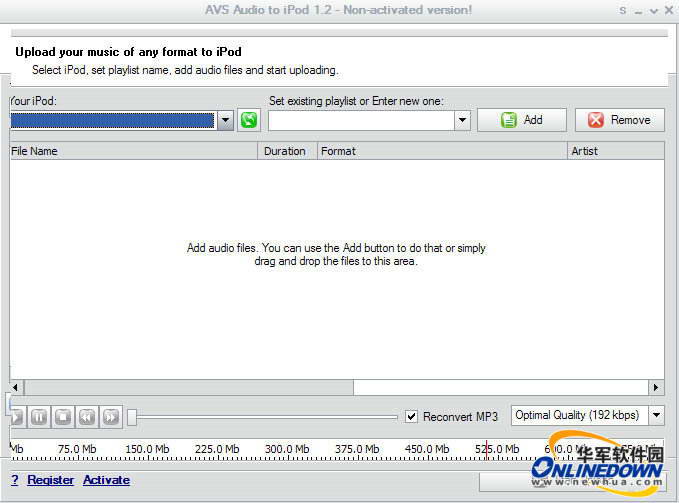The height and width of the screenshot is (503, 679).
Task: Click the horizontal scrollbar thumb
Action: (x=189, y=387)
